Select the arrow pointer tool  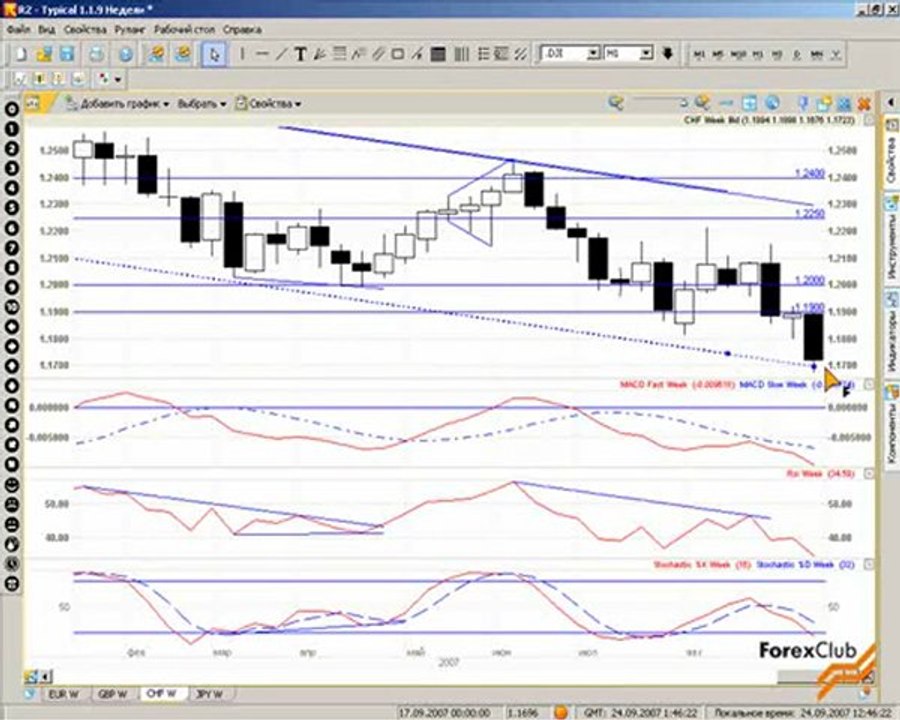[214, 55]
